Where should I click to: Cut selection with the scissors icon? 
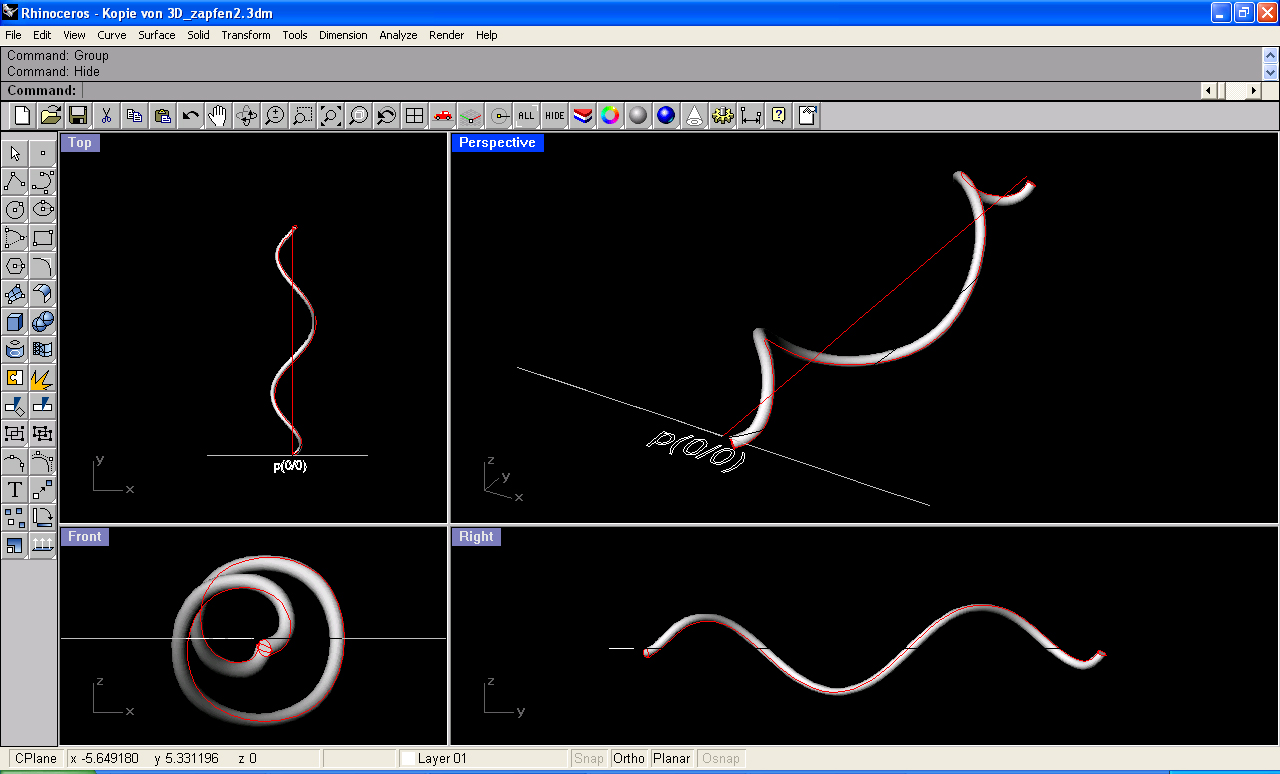[106, 116]
